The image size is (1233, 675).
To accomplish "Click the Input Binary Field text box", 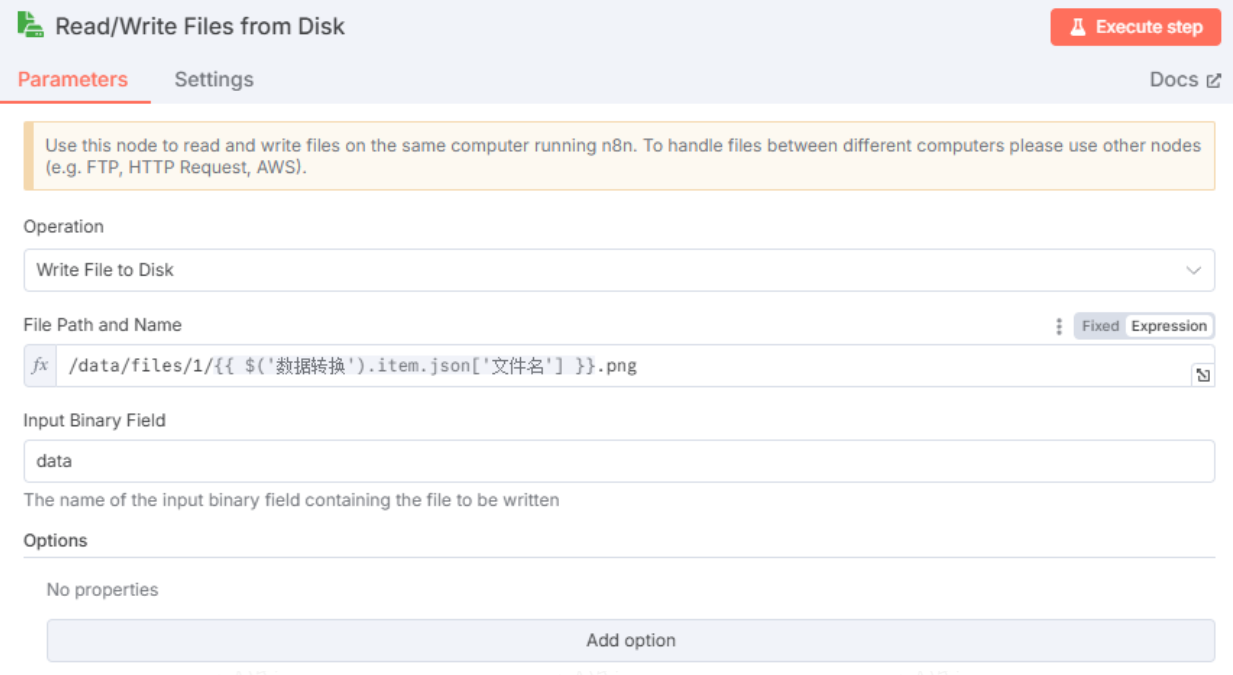I will coord(617,461).
